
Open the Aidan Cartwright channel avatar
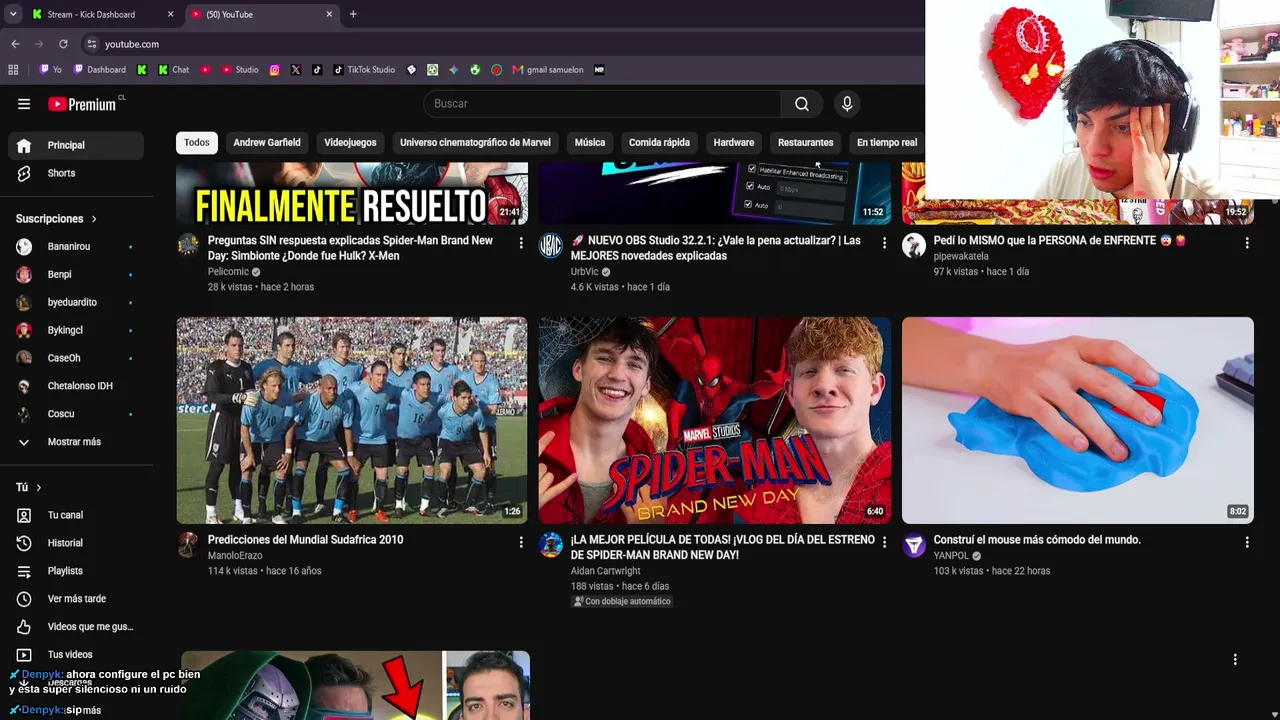[551, 544]
